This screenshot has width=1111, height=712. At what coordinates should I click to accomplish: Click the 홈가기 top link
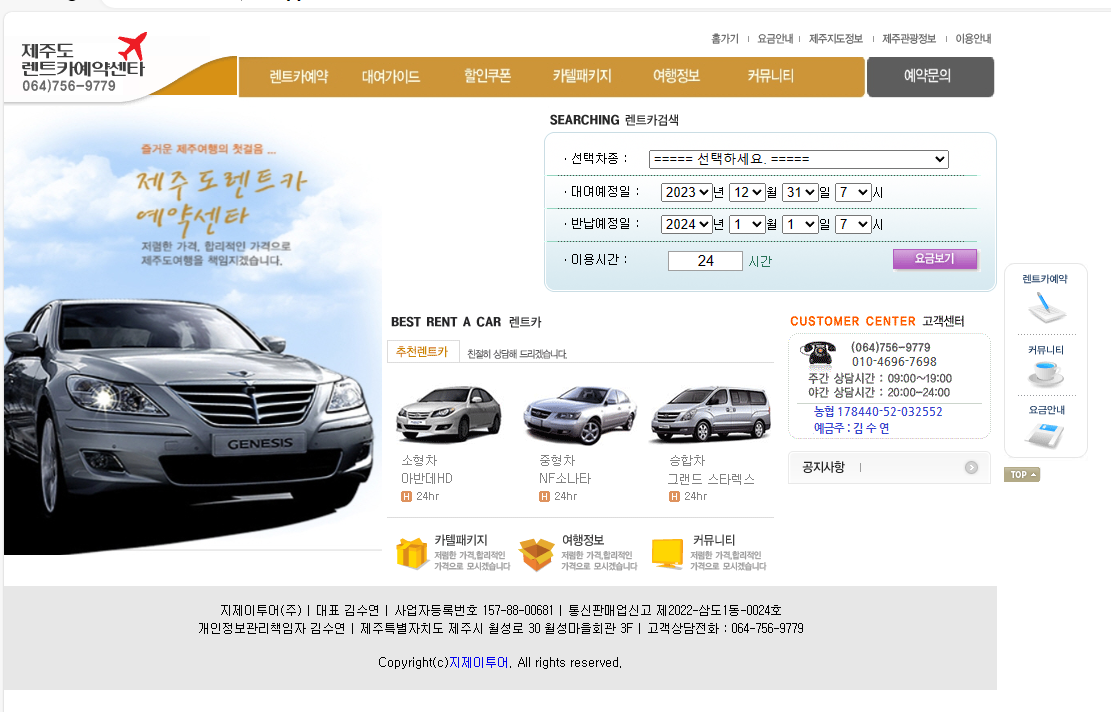(x=725, y=39)
